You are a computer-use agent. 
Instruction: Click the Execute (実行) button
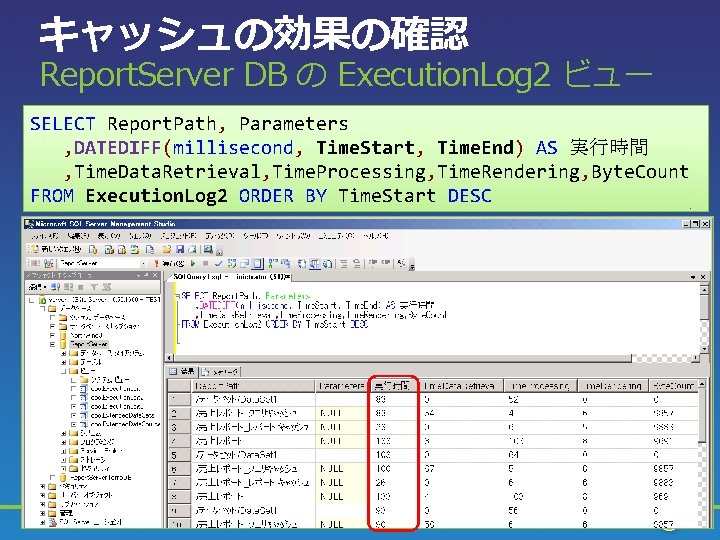[x=169, y=264]
